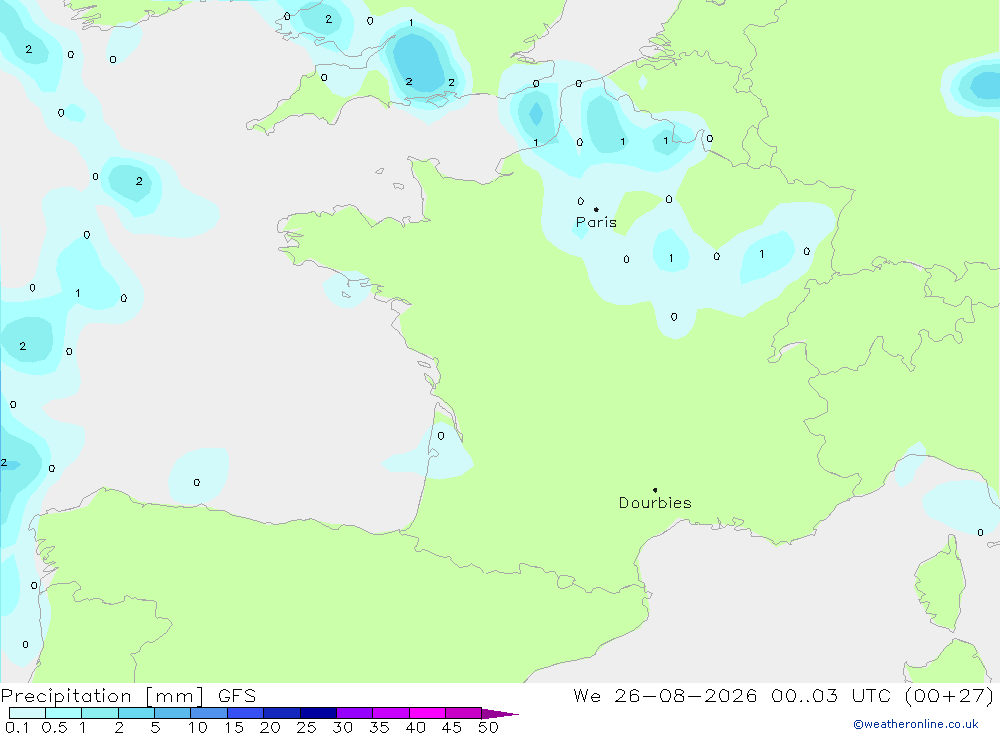1000x733 pixels.
Task: Click the legend scale label '35'
Action: pyautogui.click(x=379, y=727)
